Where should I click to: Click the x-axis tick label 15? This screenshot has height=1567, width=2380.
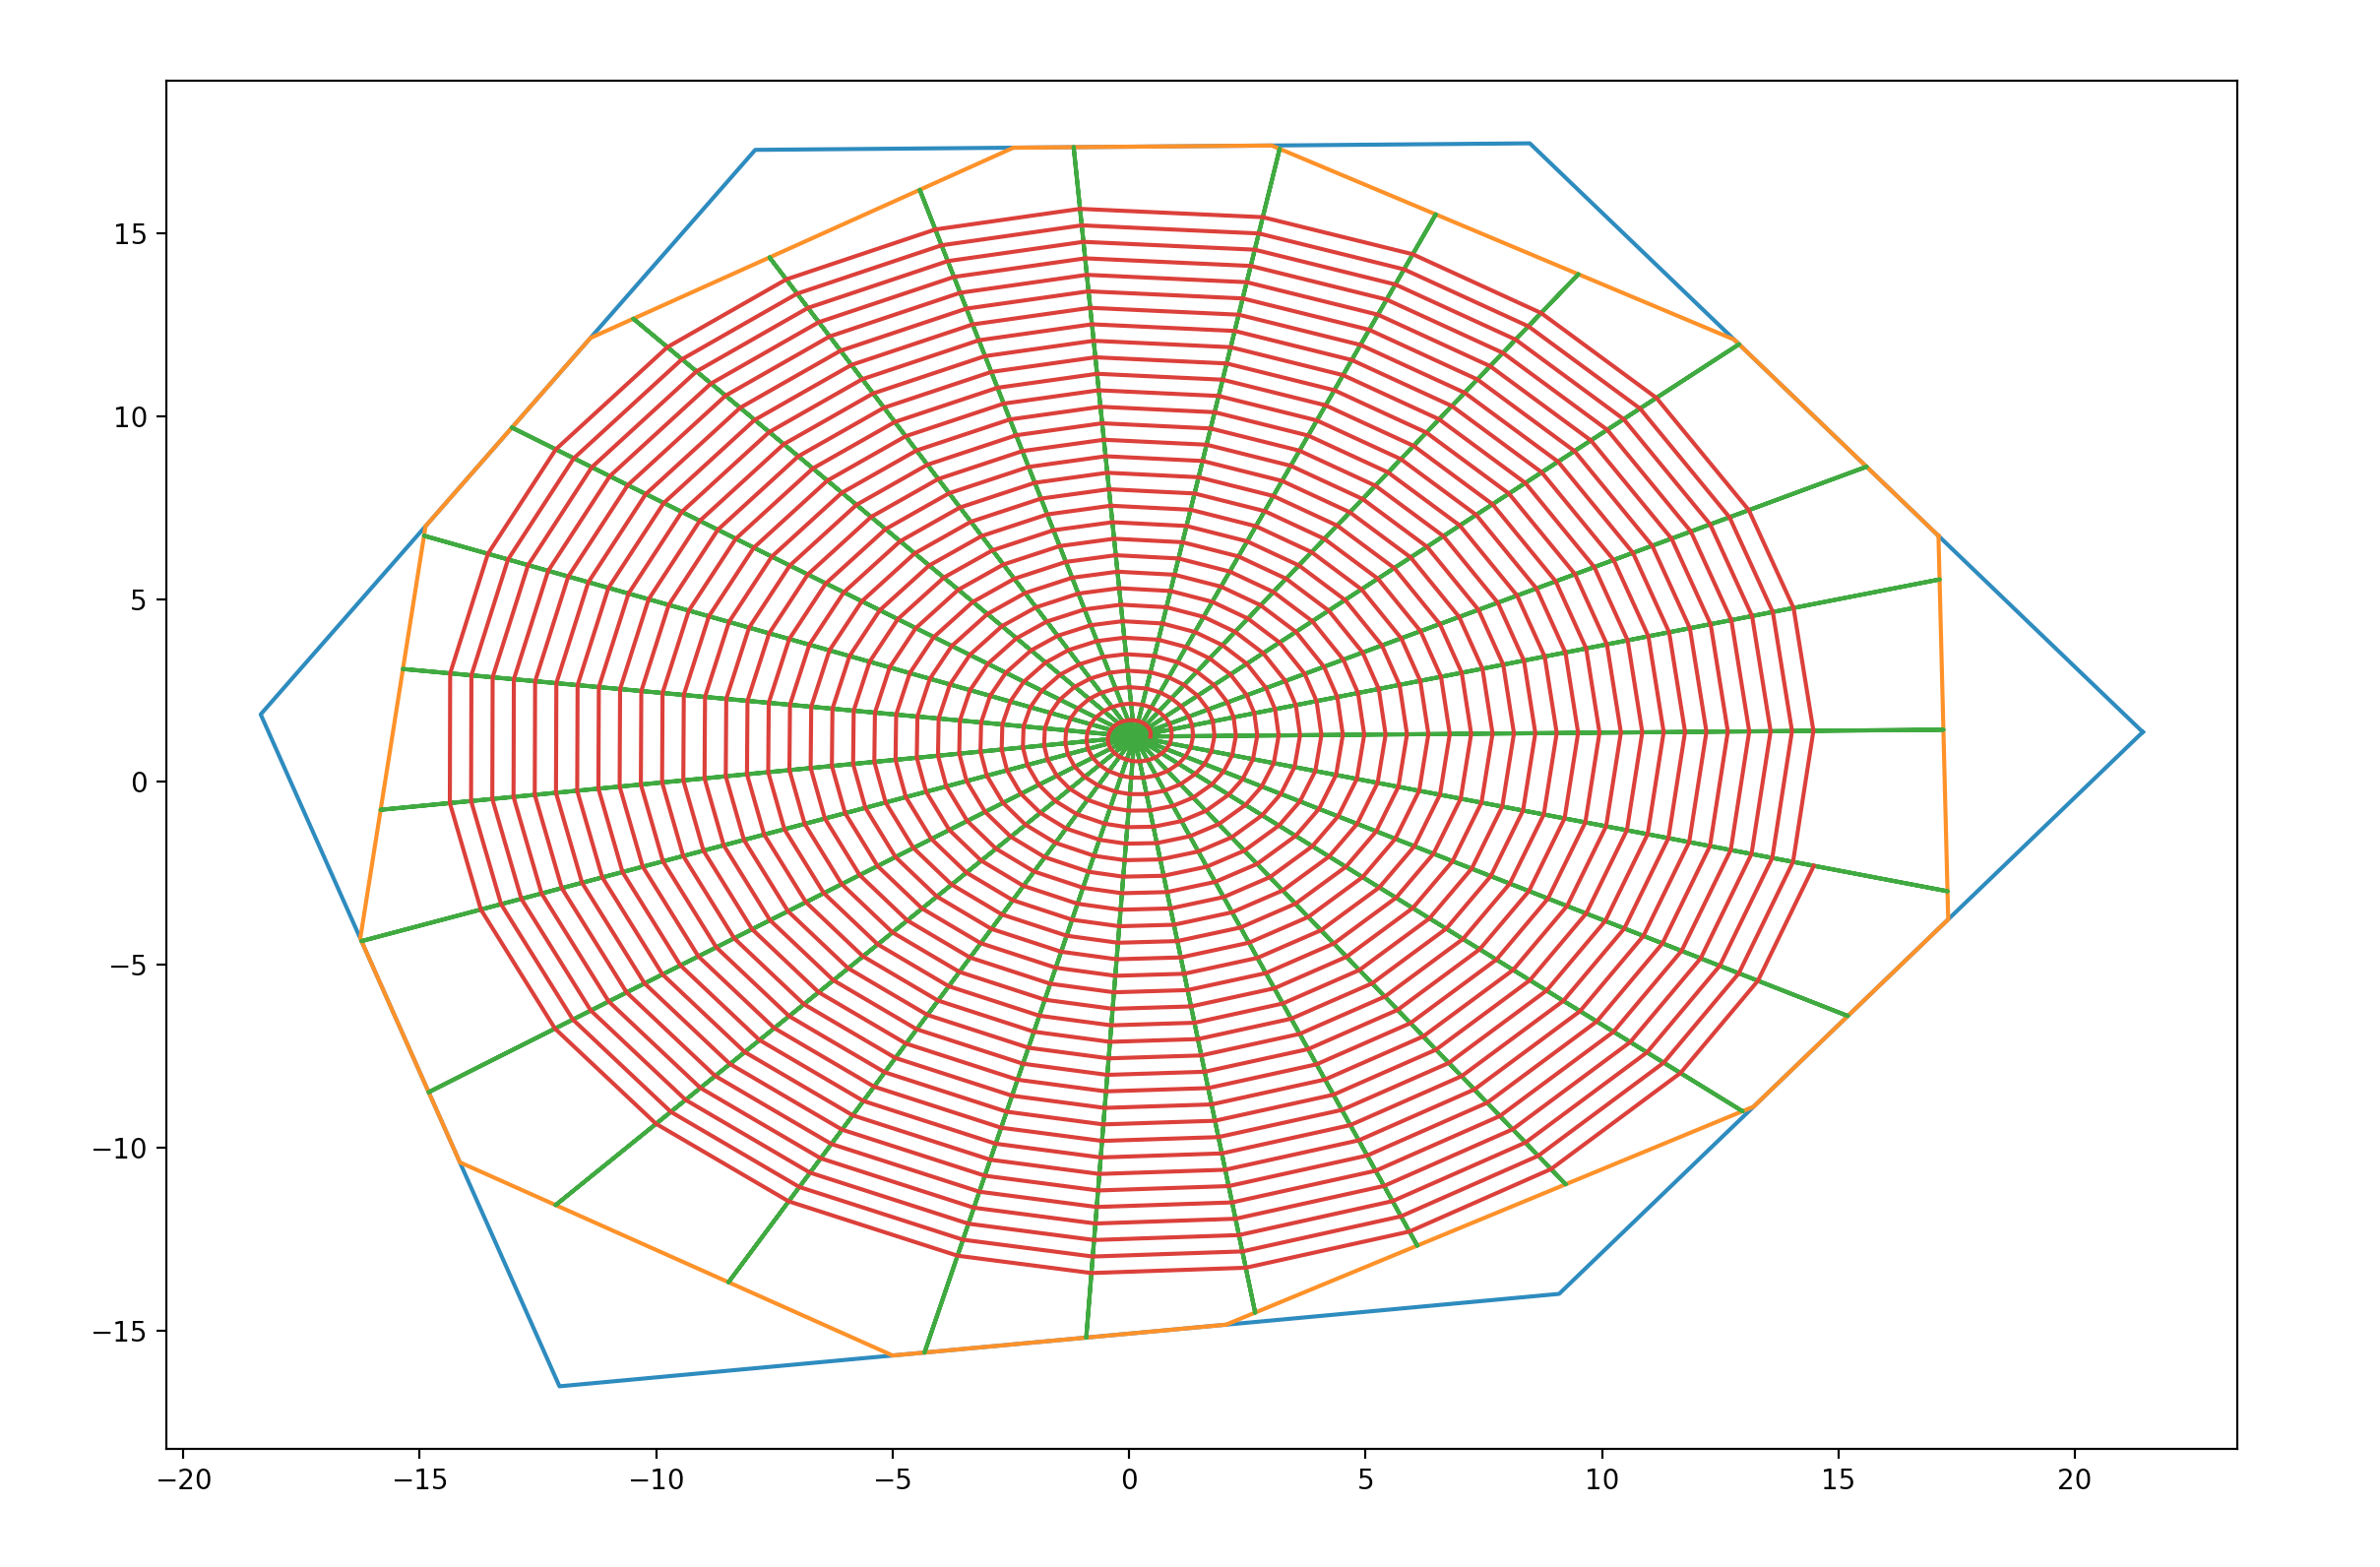click(x=1838, y=1481)
